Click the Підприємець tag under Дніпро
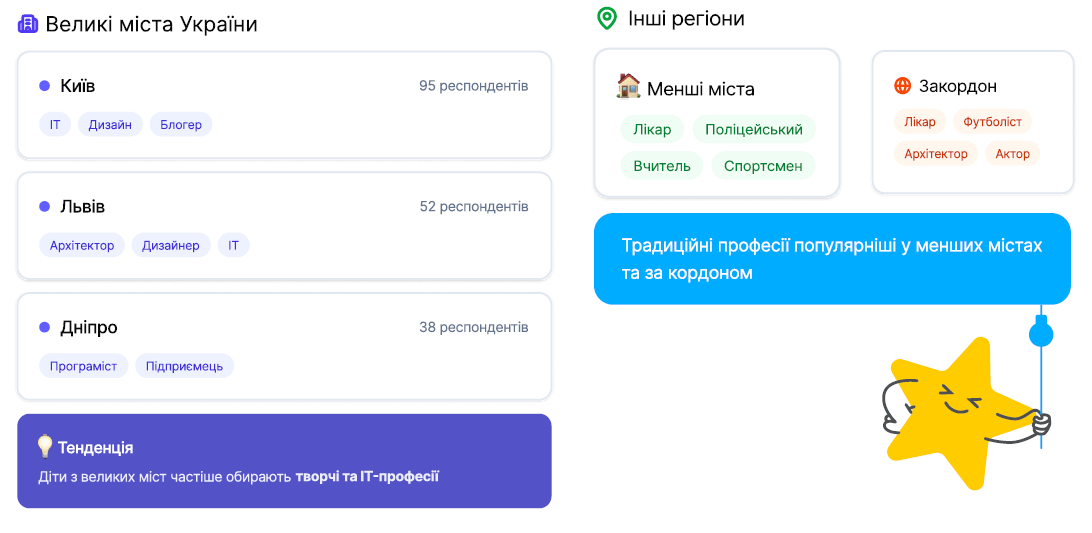The image size is (1092, 533). coord(184,366)
